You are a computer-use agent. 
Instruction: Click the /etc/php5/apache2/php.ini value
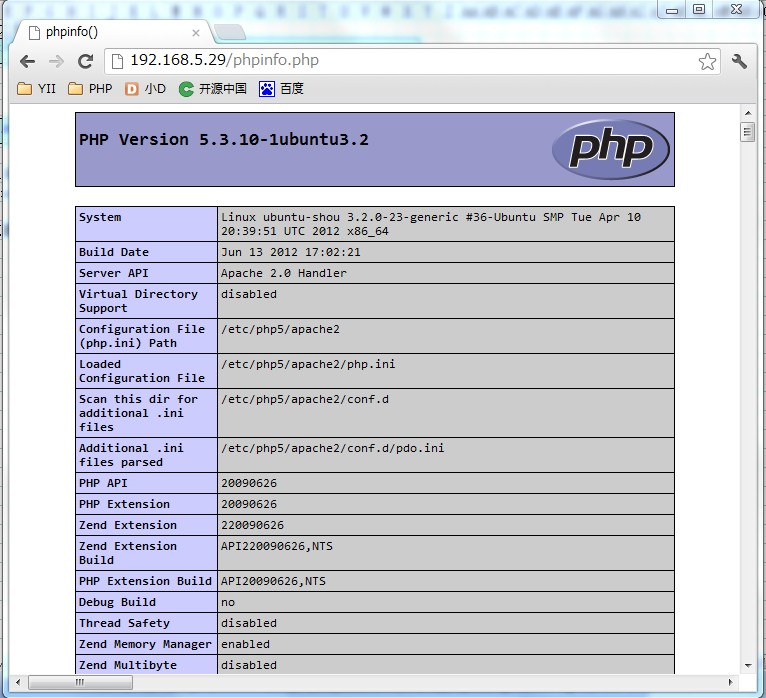click(x=308, y=364)
